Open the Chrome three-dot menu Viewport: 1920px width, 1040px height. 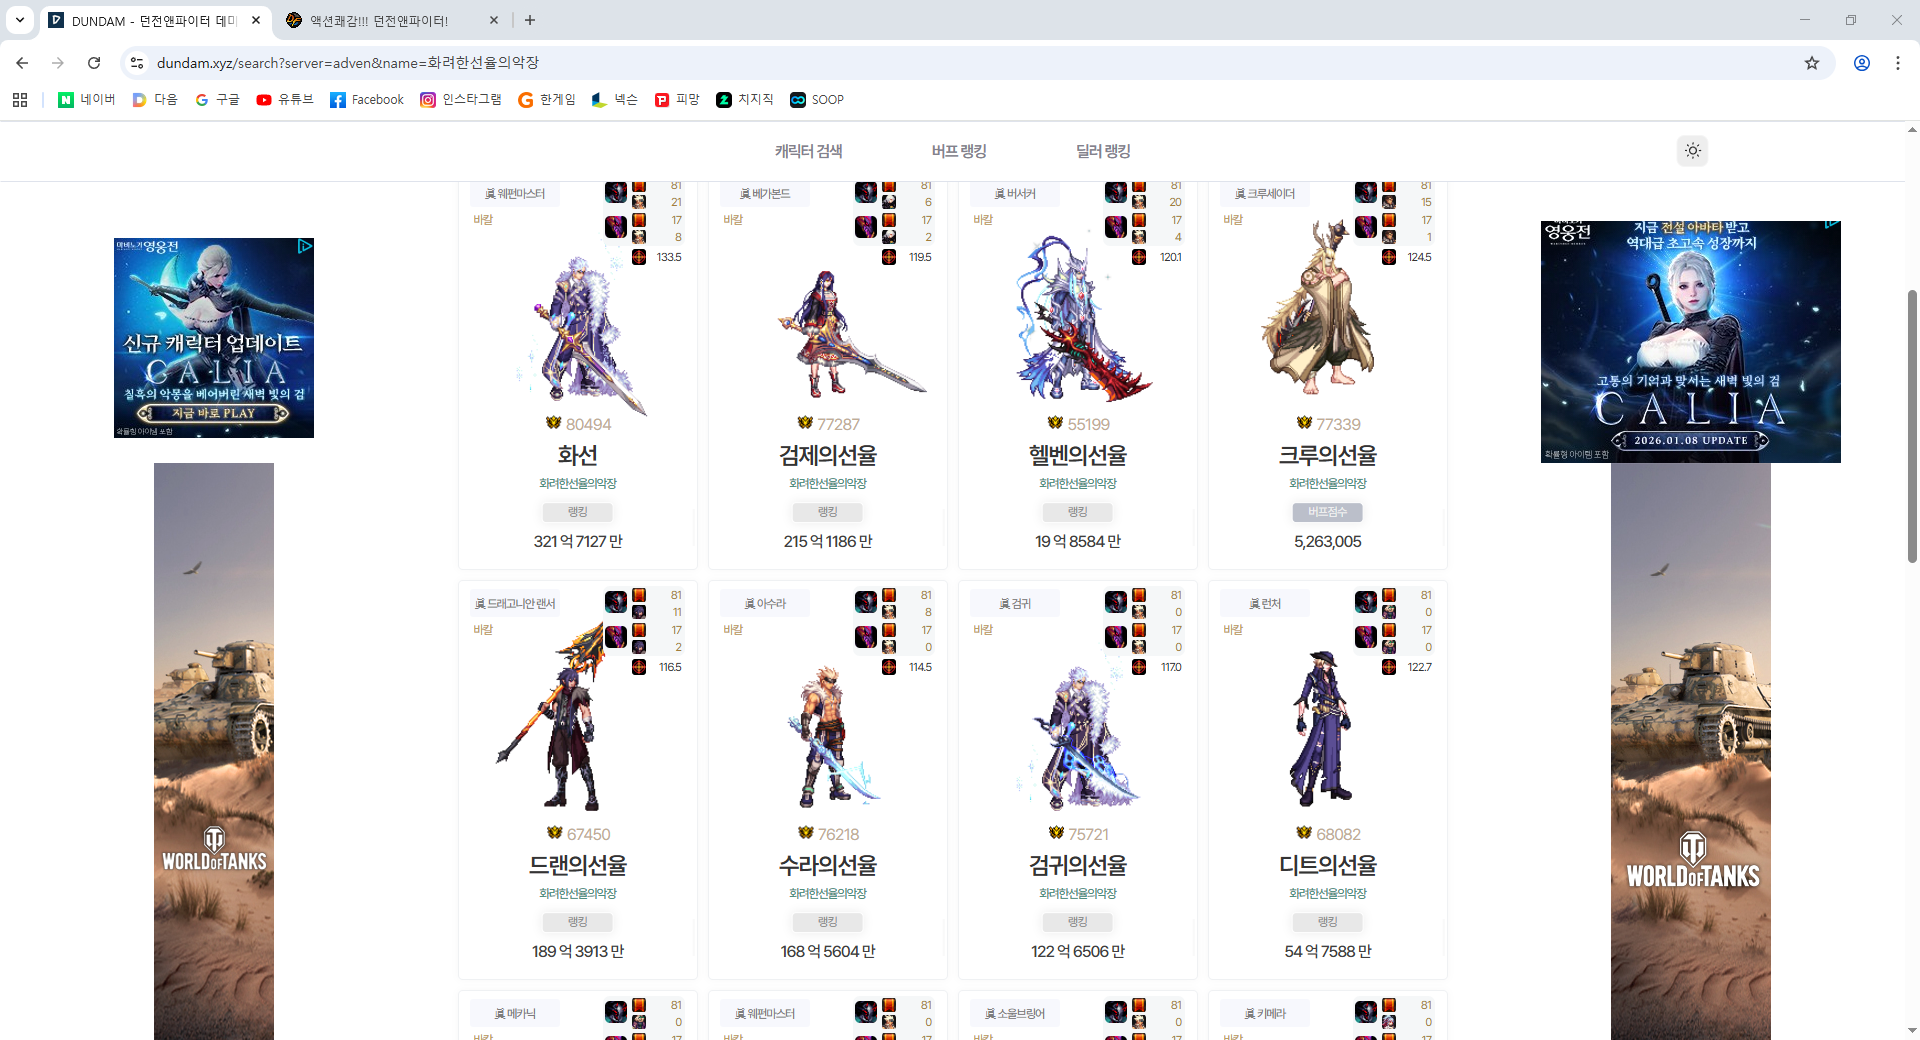coord(1897,63)
